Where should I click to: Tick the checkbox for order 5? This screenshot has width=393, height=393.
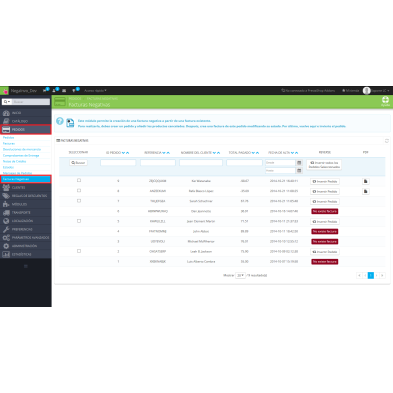click(x=79, y=221)
